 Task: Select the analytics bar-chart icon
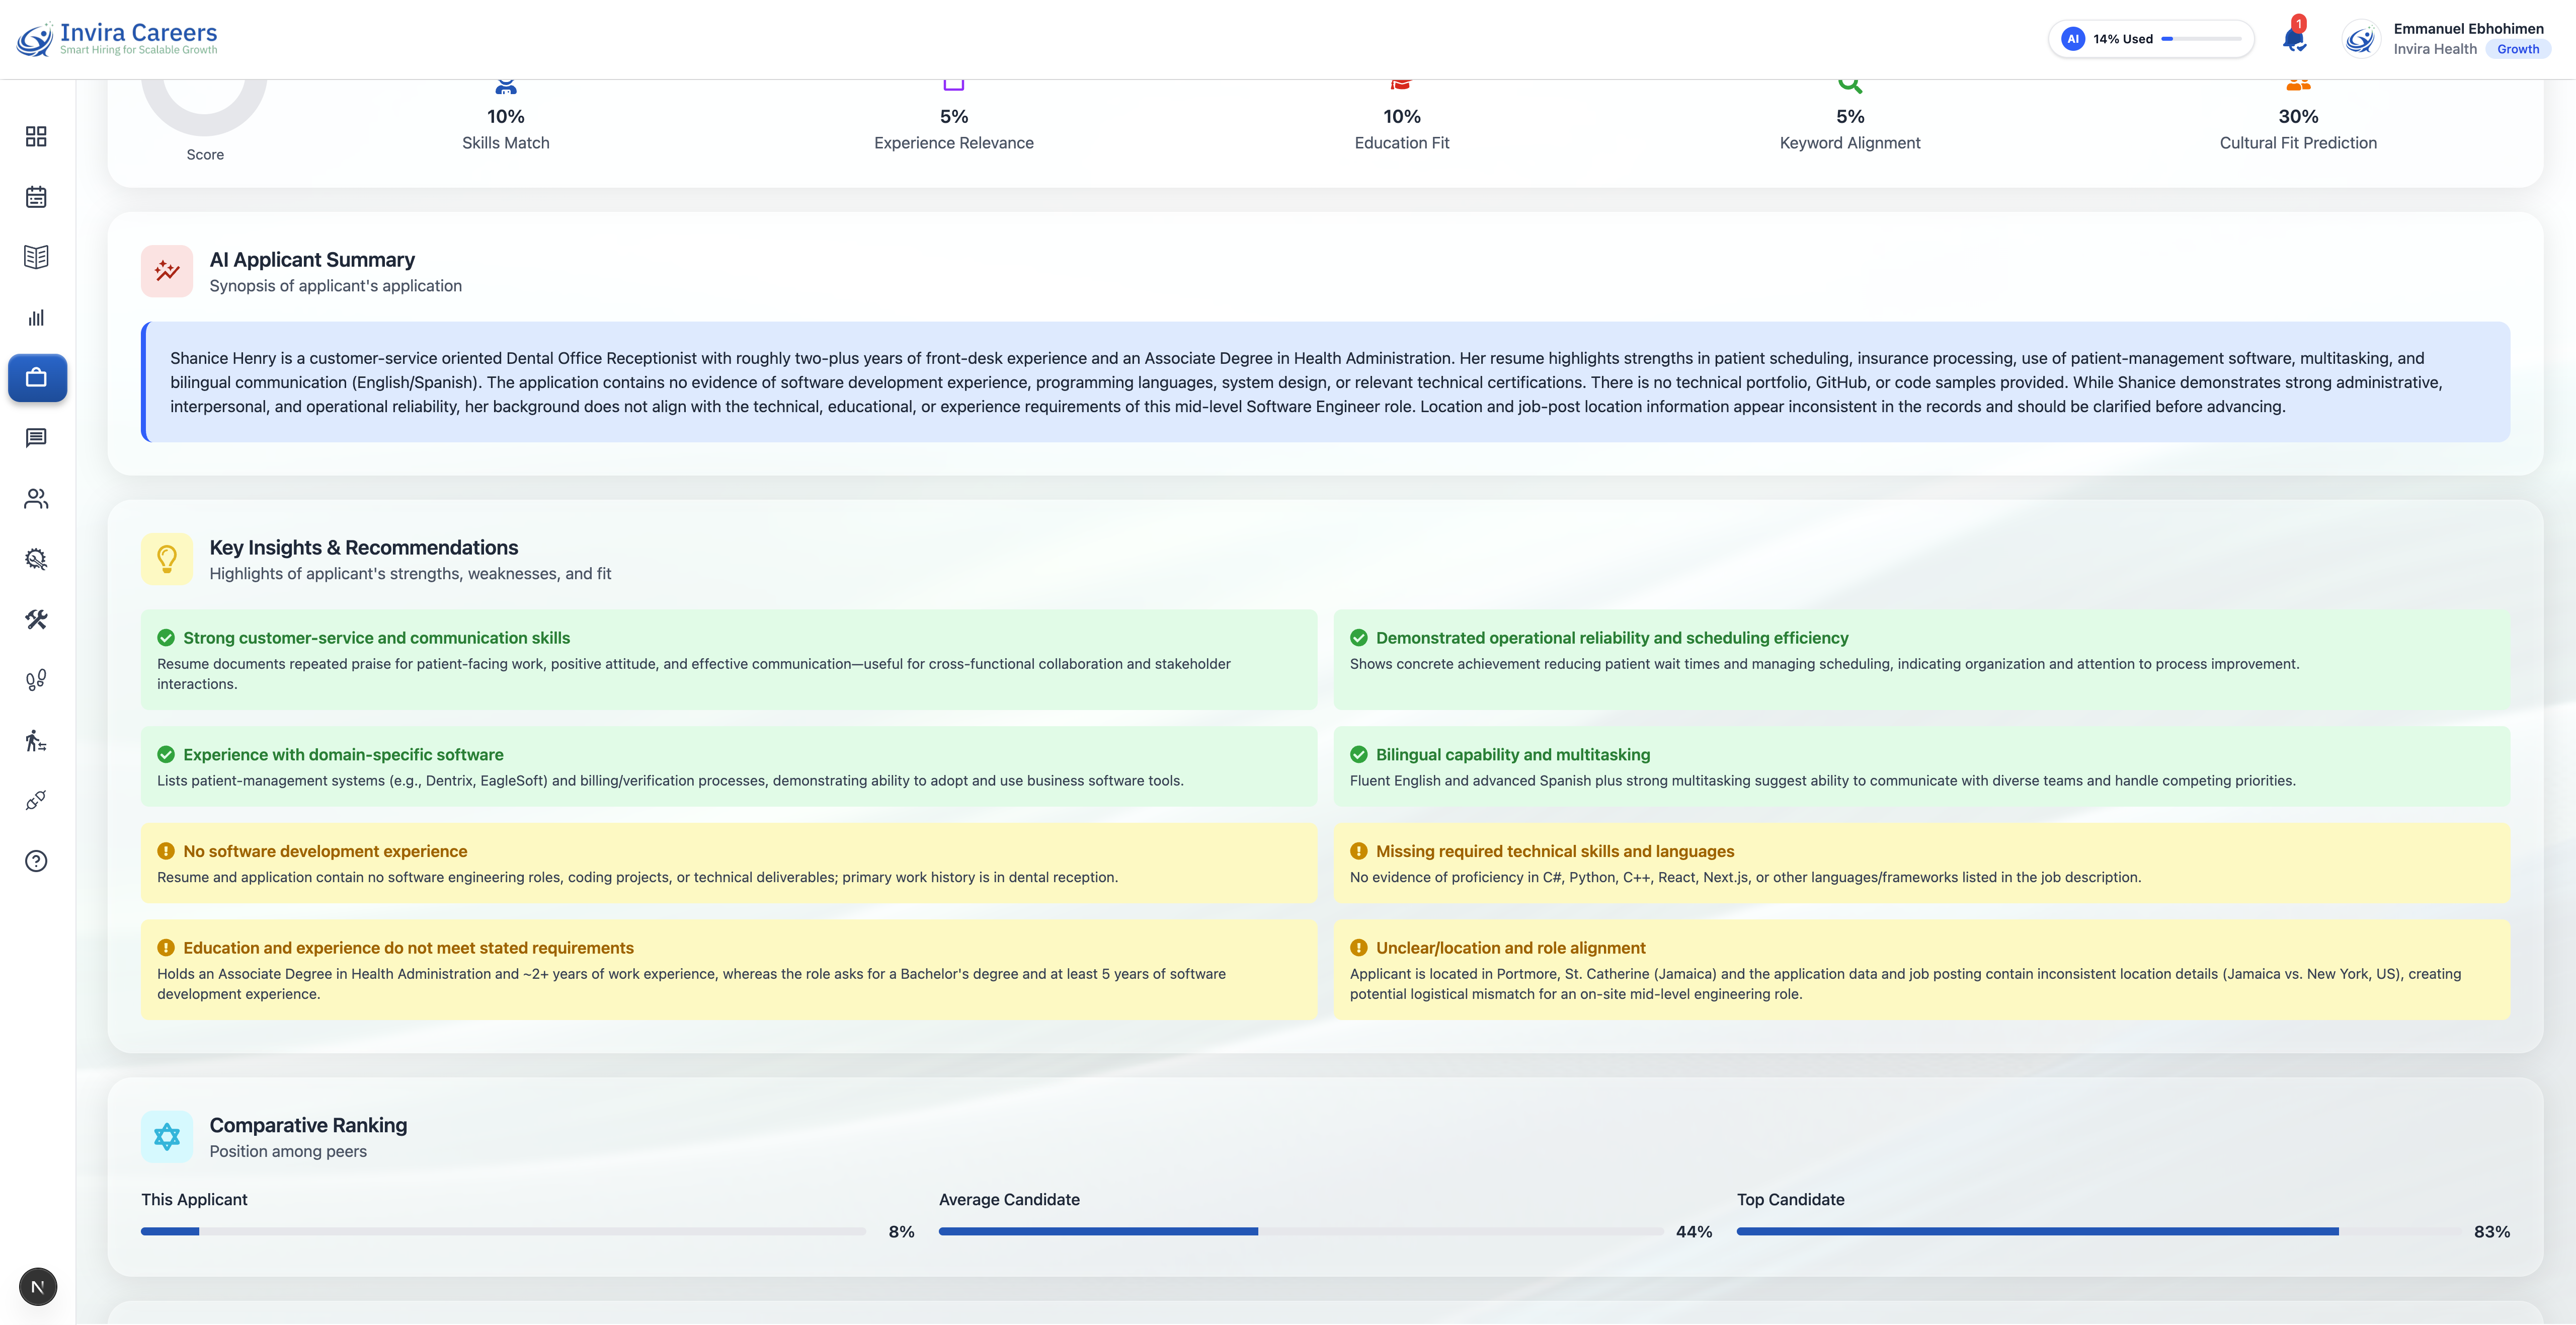coord(37,318)
